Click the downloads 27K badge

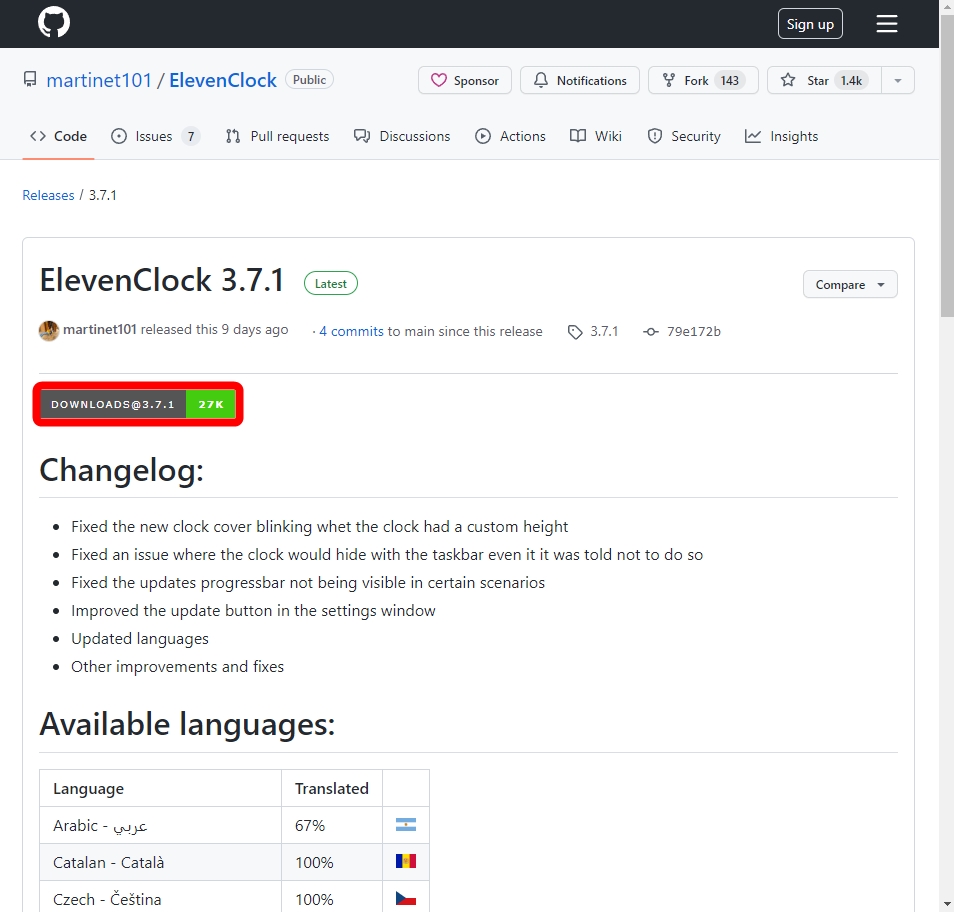[210, 404]
